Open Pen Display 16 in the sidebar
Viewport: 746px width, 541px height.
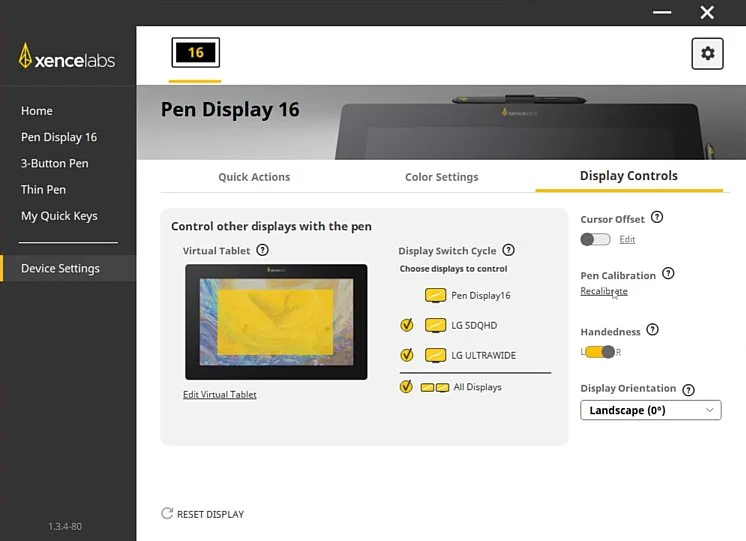coord(59,137)
